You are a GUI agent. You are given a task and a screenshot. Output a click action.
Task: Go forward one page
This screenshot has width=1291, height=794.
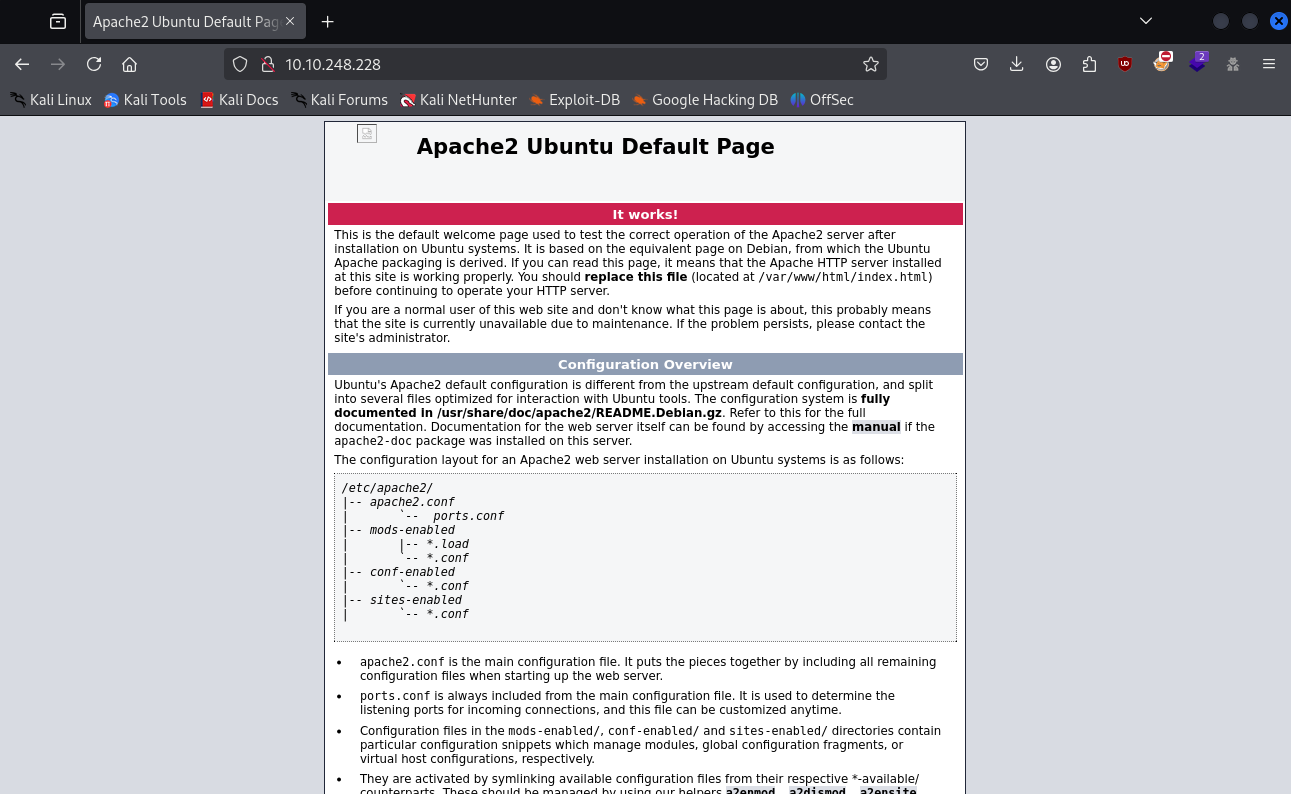pos(58,64)
